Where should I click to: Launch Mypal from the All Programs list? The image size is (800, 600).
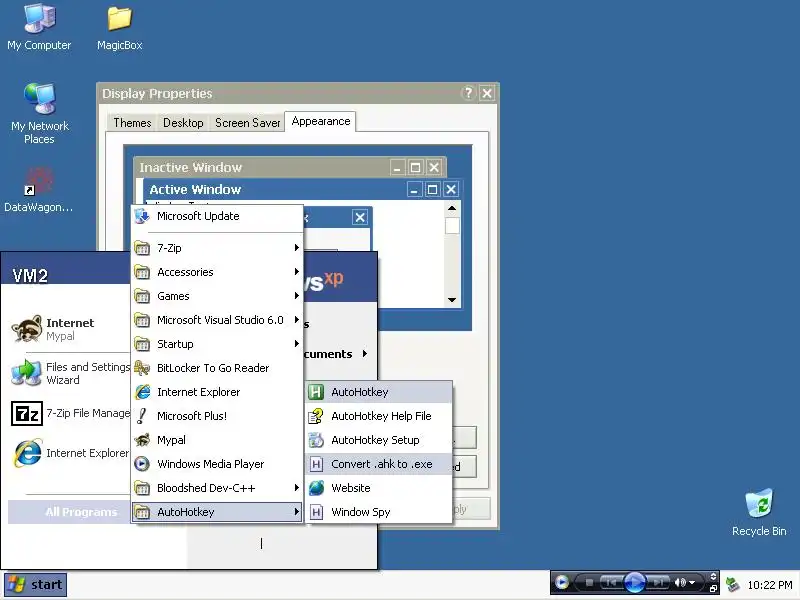pyautogui.click(x=217, y=440)
